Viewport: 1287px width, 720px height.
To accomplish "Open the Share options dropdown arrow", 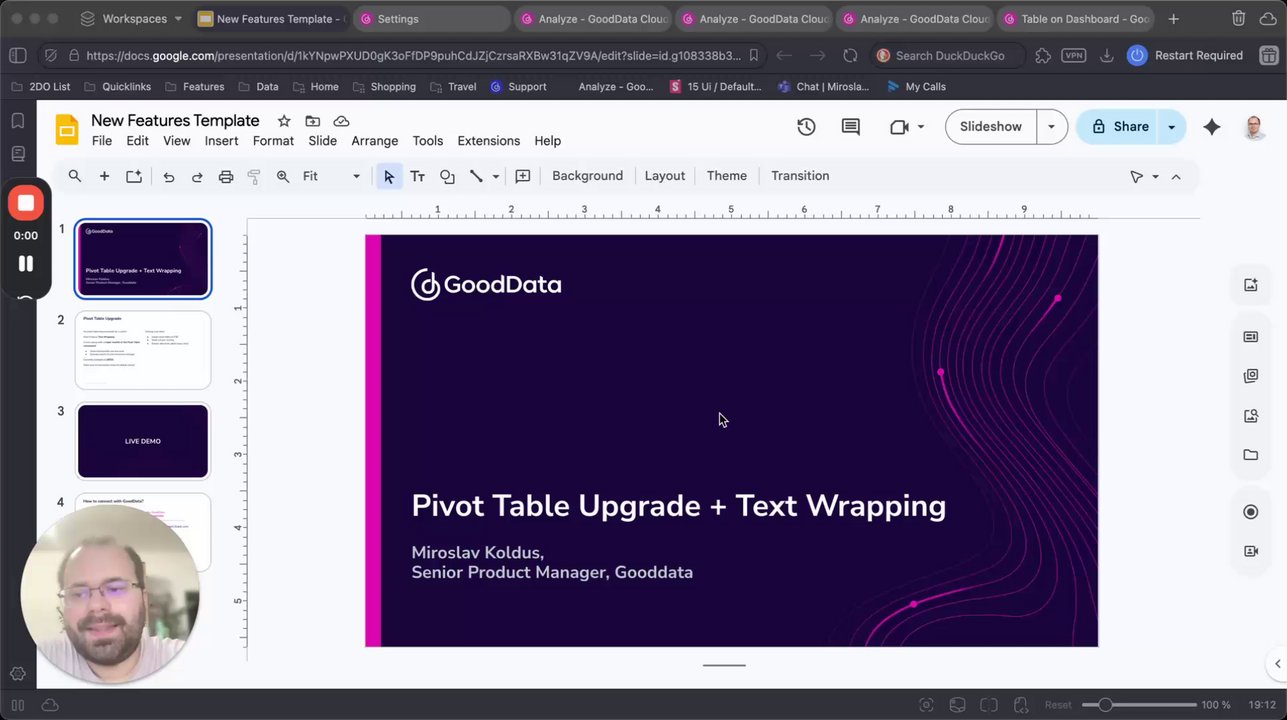I will point(1171,127).
